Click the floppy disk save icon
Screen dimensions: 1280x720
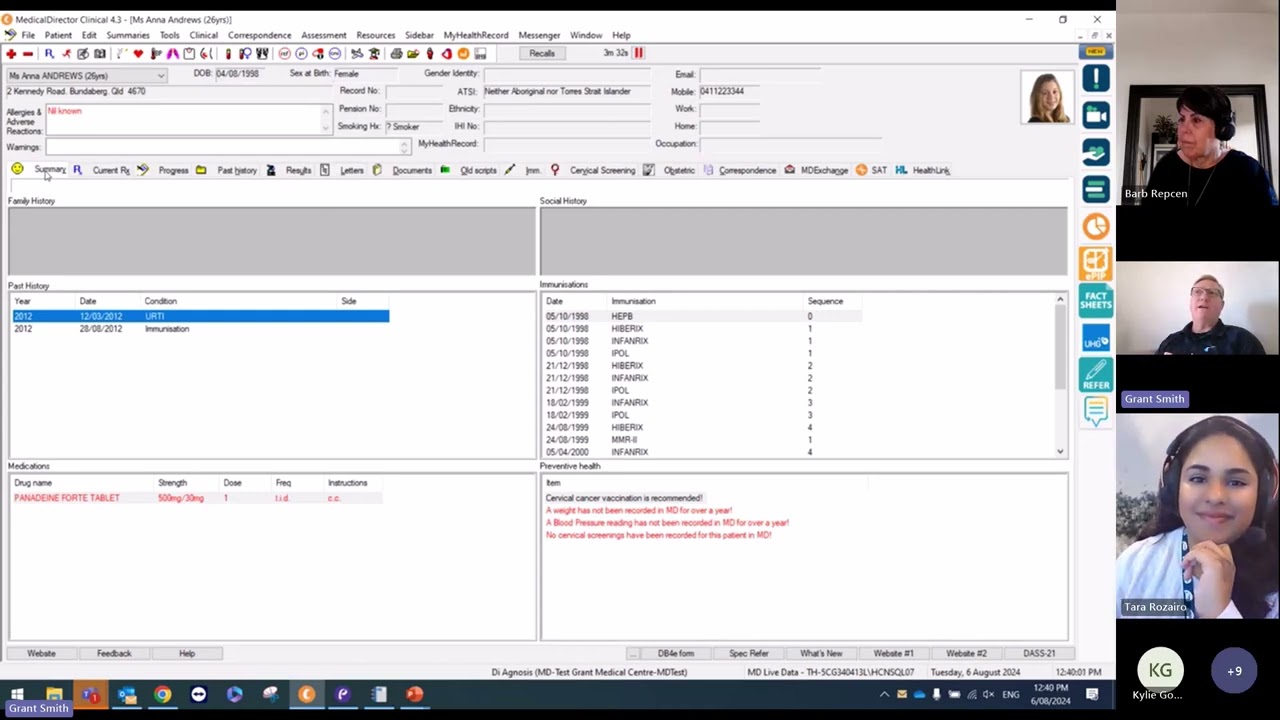pyautogui.click(x=480, y=54)
